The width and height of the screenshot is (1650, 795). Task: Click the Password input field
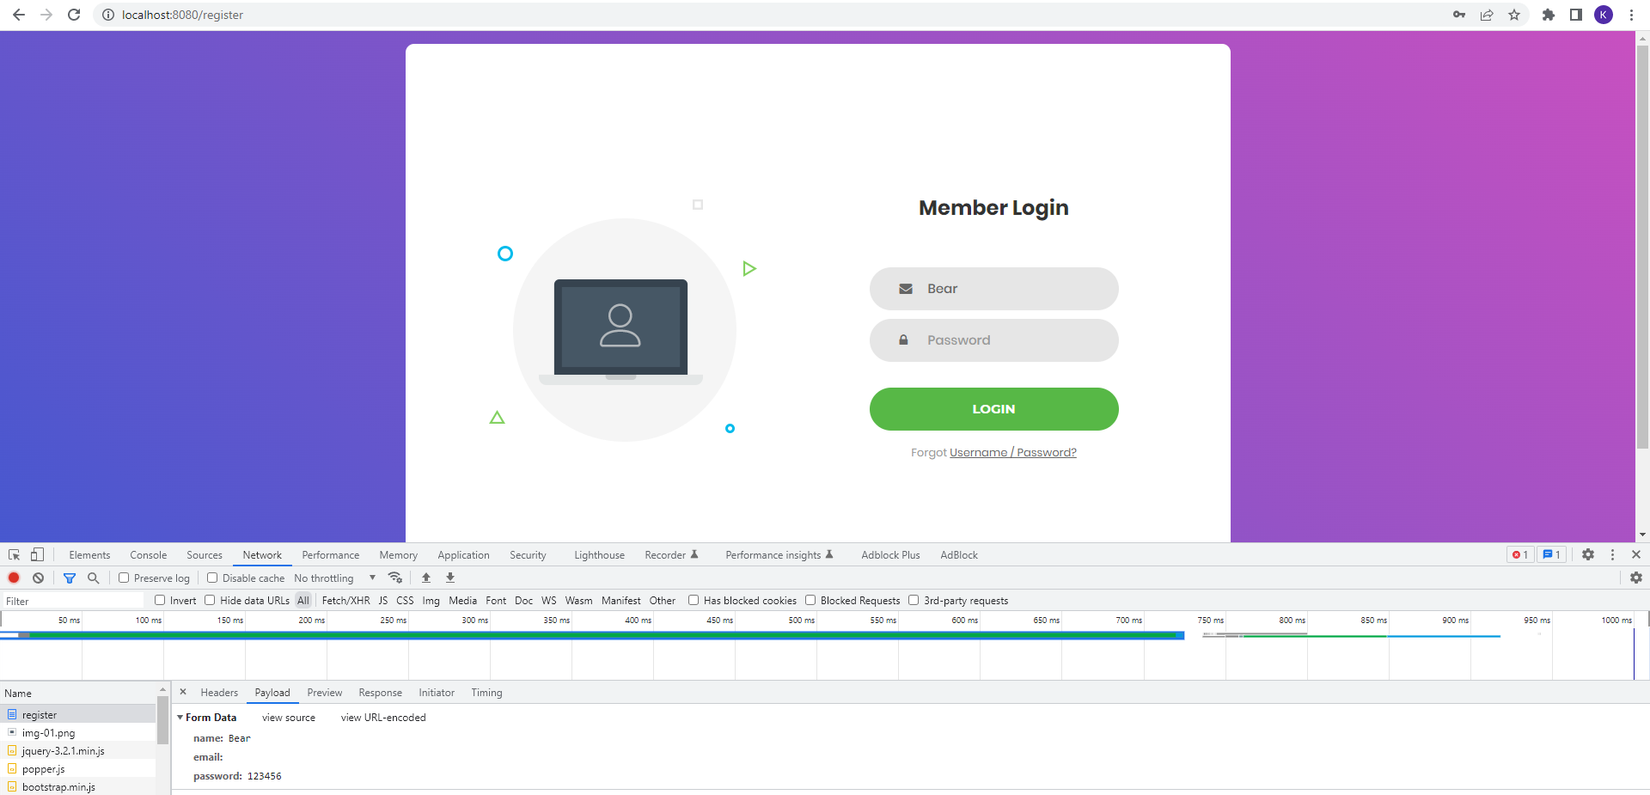click(994, 340)
